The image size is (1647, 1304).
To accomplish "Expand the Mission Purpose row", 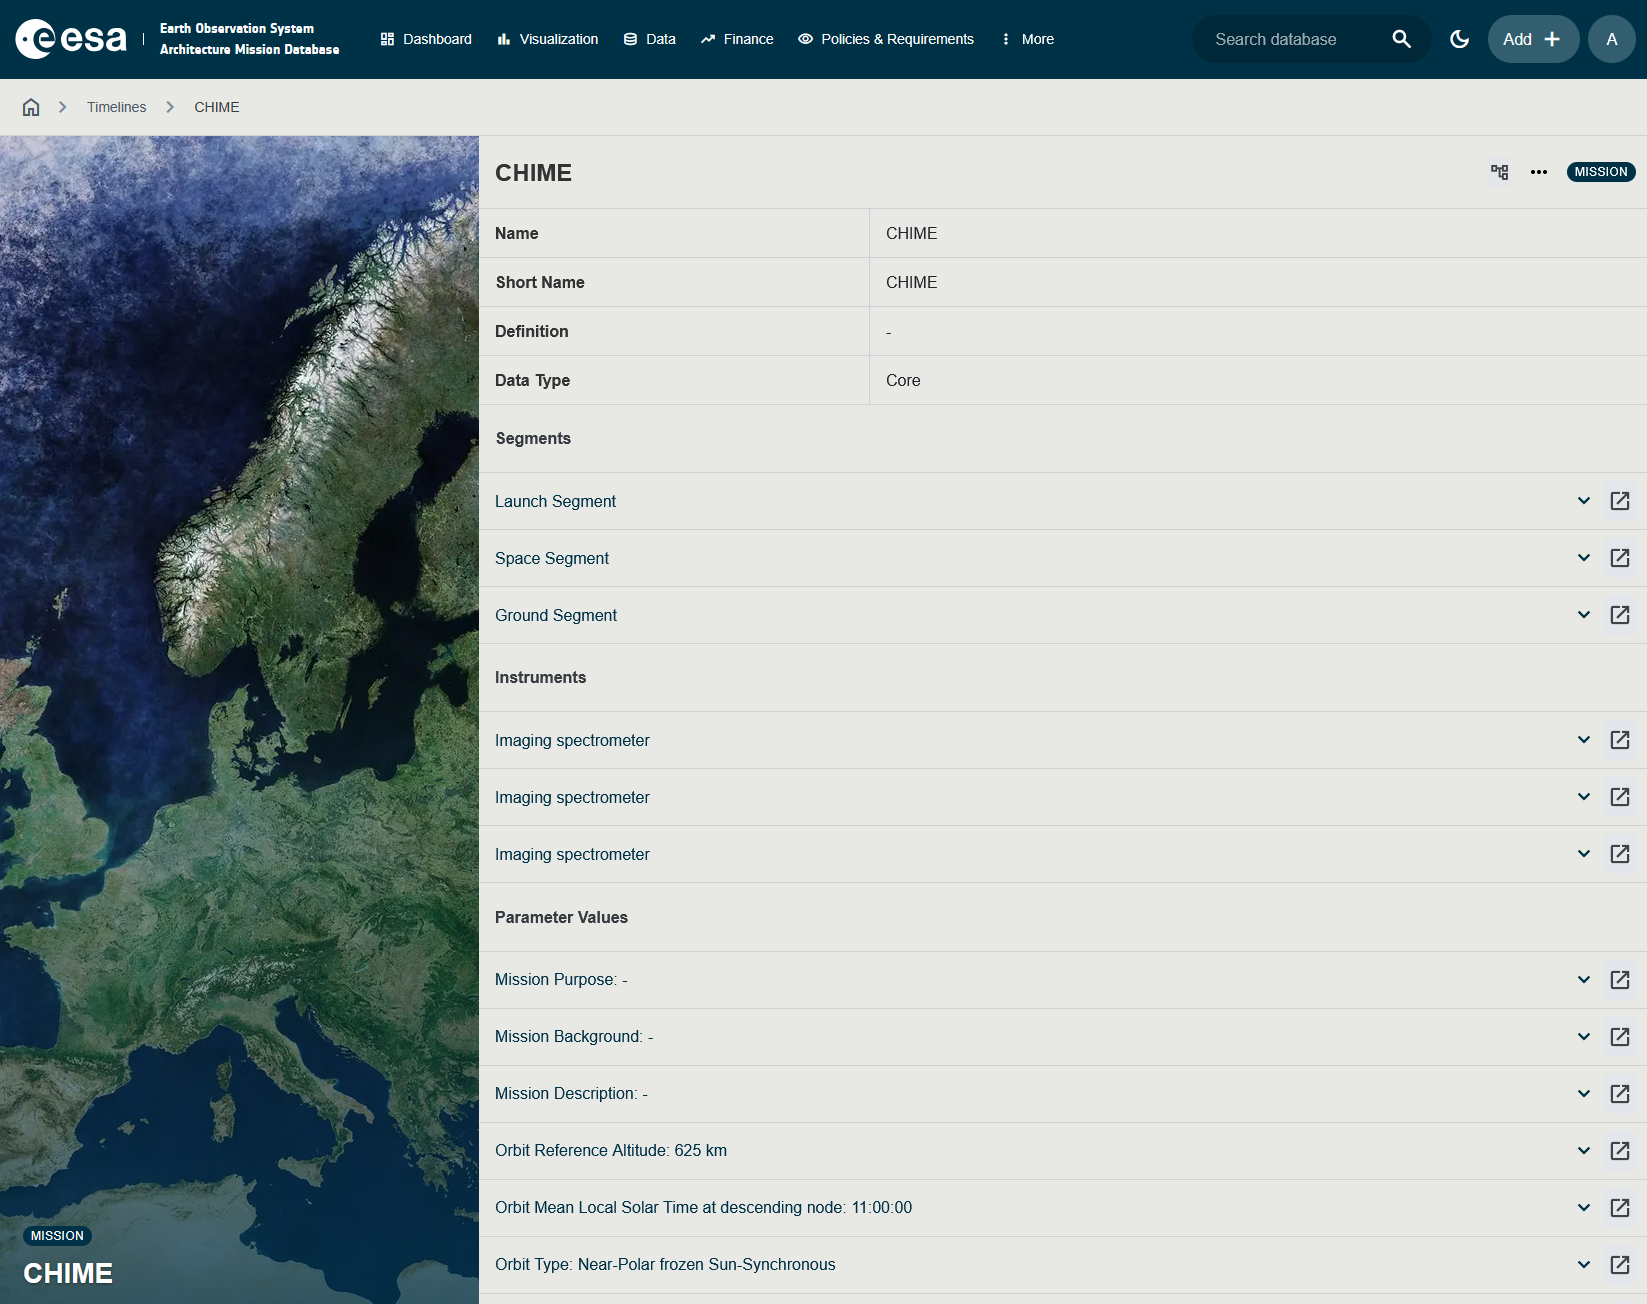I will tap(1584, 980).
